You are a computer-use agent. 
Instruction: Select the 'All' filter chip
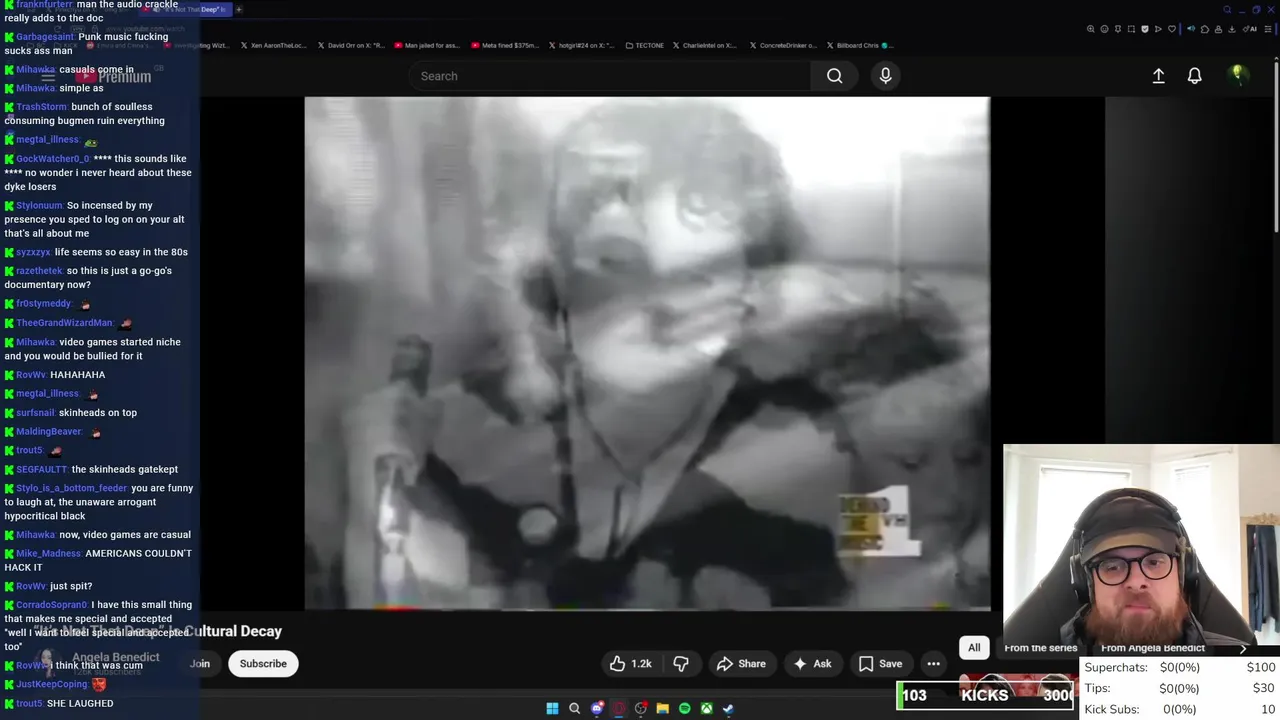(x=974, y=648)
